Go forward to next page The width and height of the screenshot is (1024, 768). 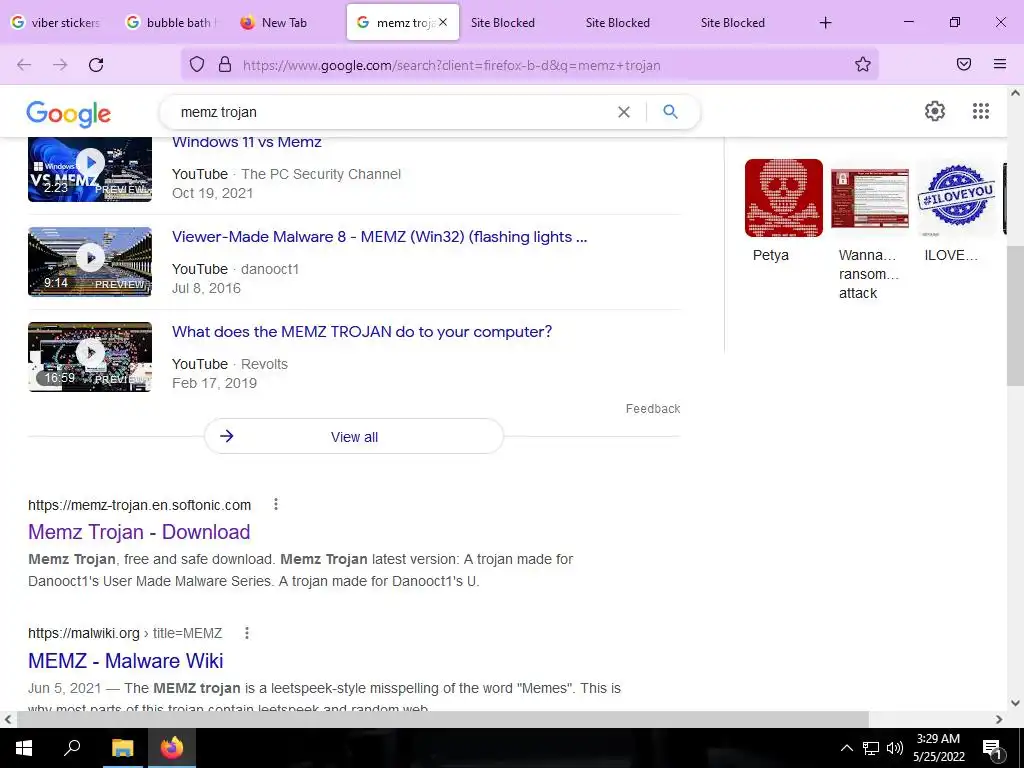[60, 65]
